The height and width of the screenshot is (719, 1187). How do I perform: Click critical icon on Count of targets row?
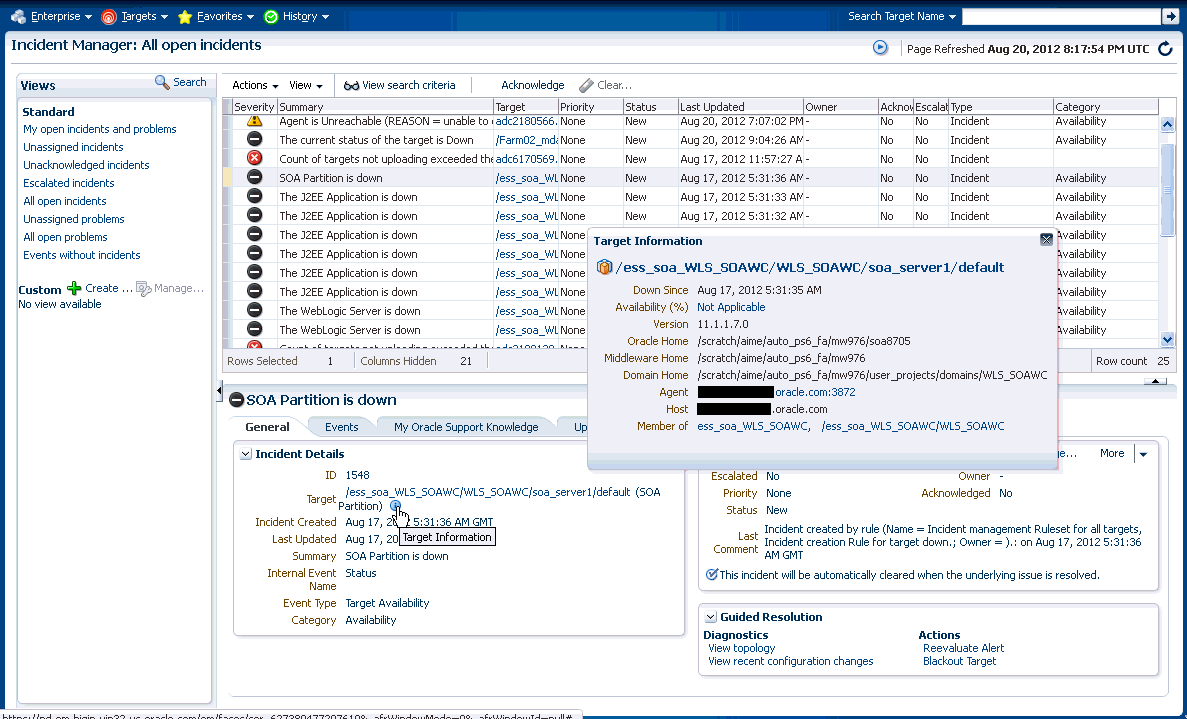254,158
